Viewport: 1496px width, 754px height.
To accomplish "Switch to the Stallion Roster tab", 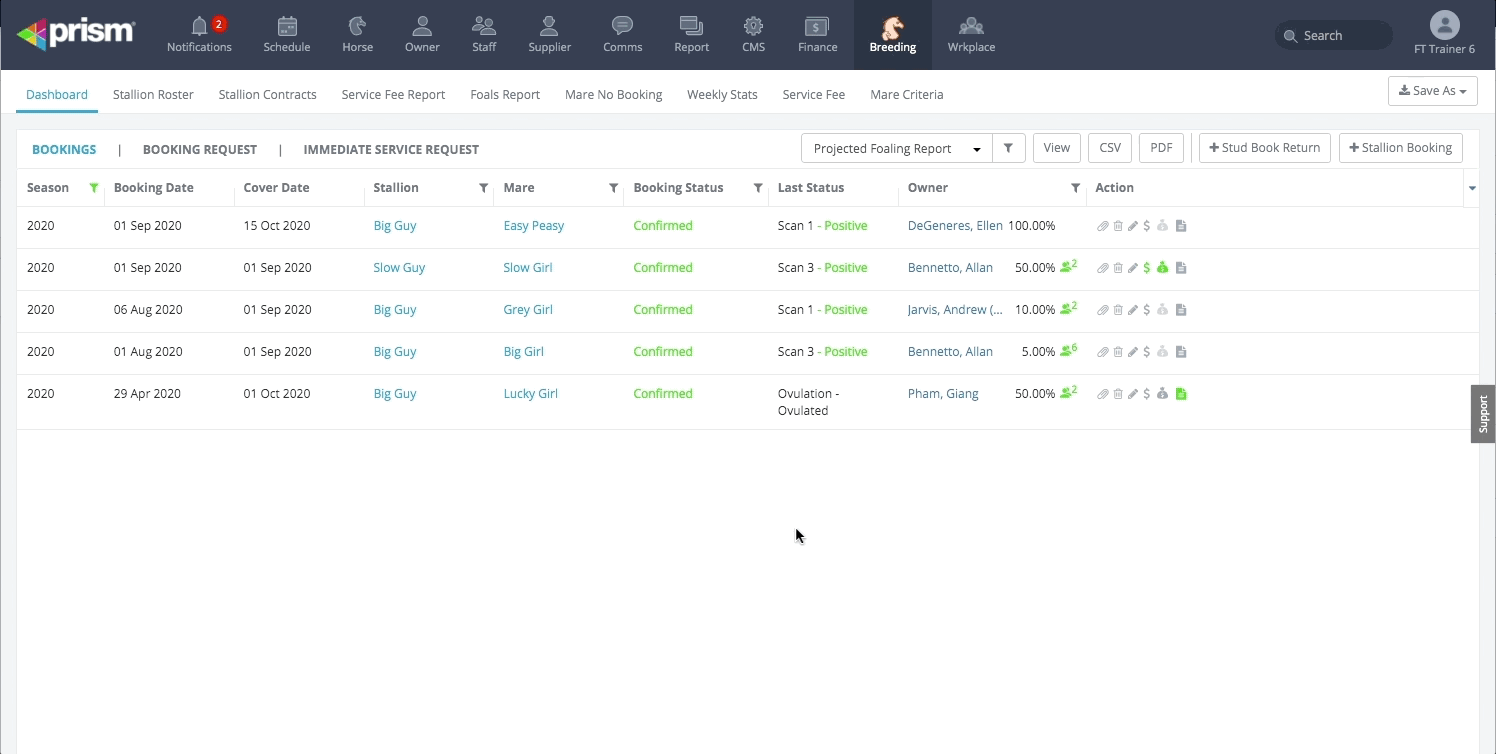I will point(153,94).
